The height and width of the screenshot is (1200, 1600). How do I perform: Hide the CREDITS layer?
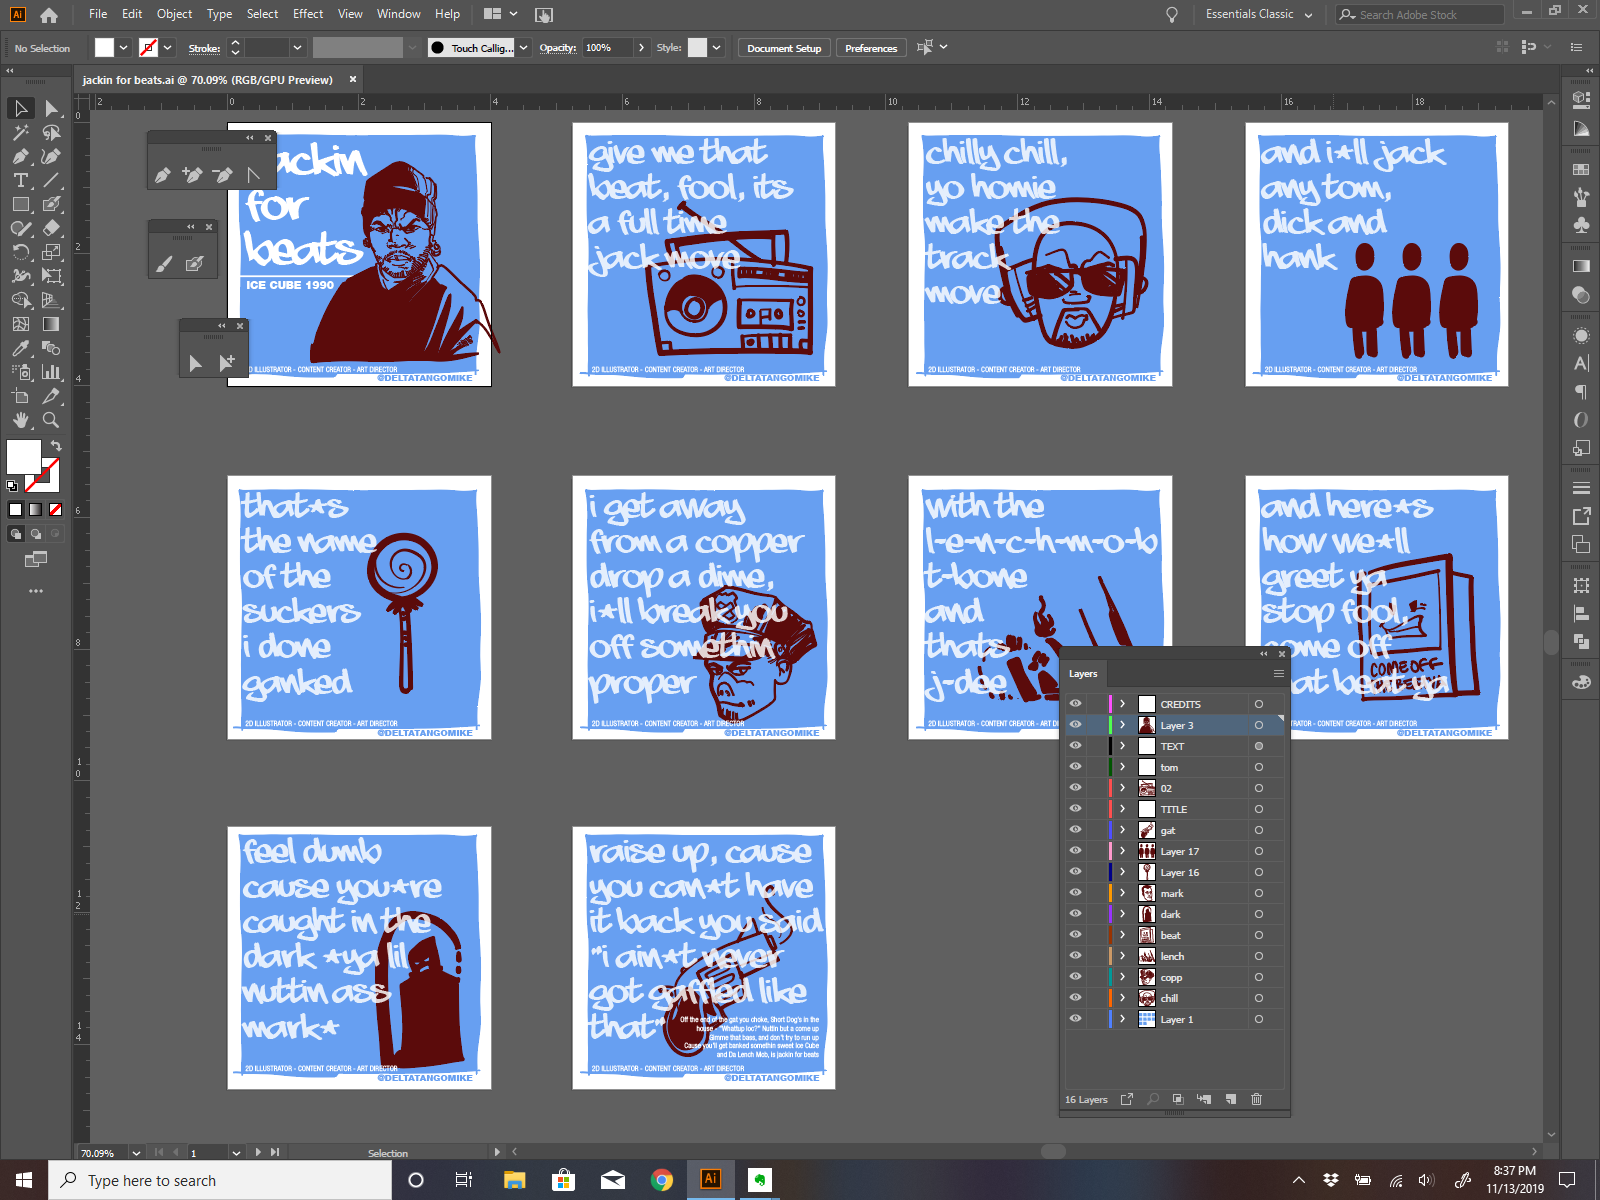pyautogui.click(x=1075, y=704)
